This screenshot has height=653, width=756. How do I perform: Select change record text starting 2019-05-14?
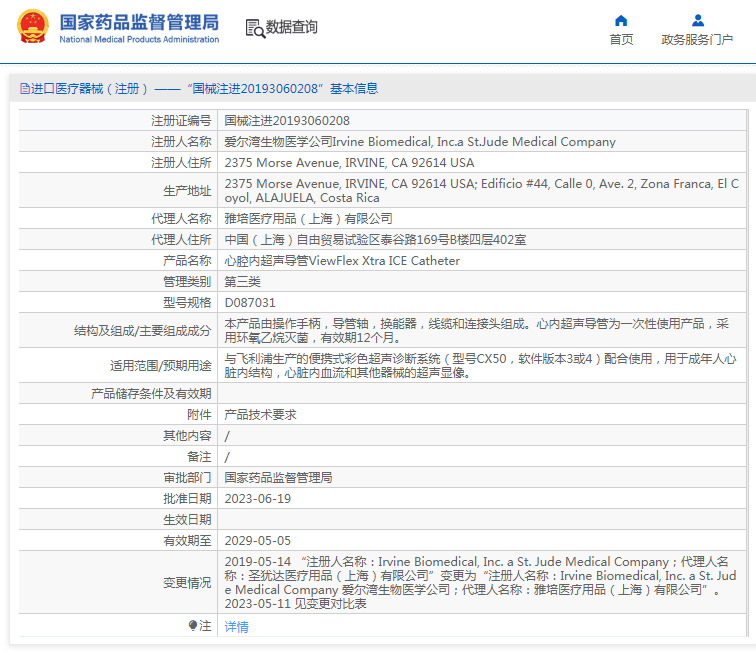[x=482, y=582]
